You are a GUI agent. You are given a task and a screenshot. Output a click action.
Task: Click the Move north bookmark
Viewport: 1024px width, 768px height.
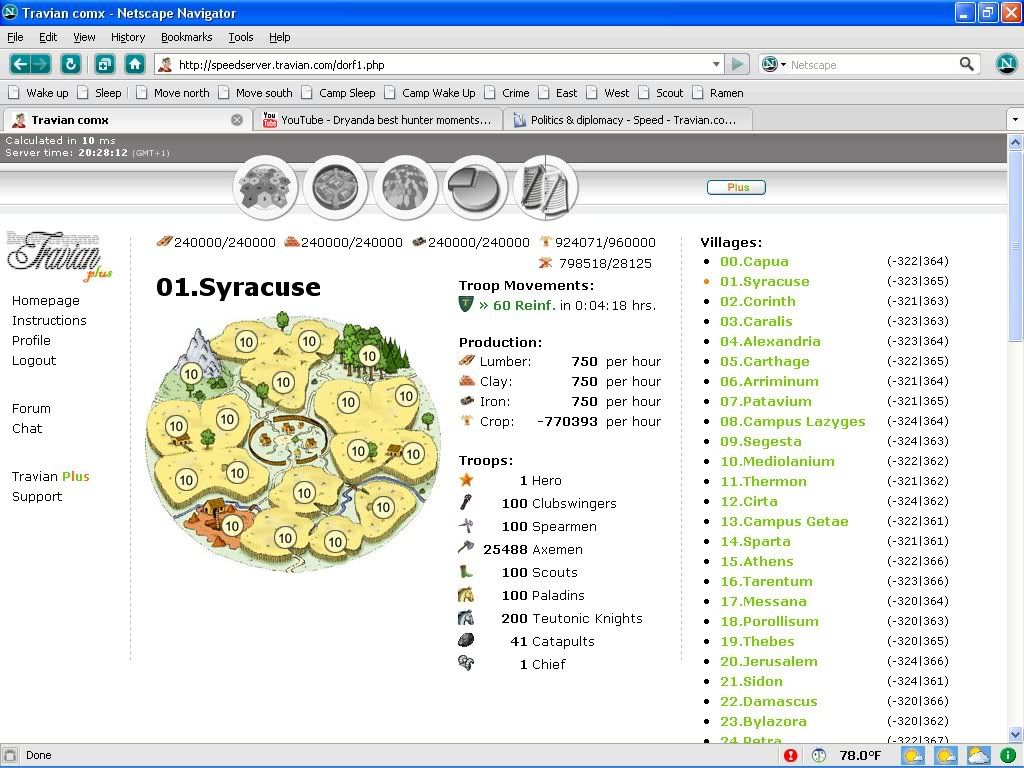174,93
